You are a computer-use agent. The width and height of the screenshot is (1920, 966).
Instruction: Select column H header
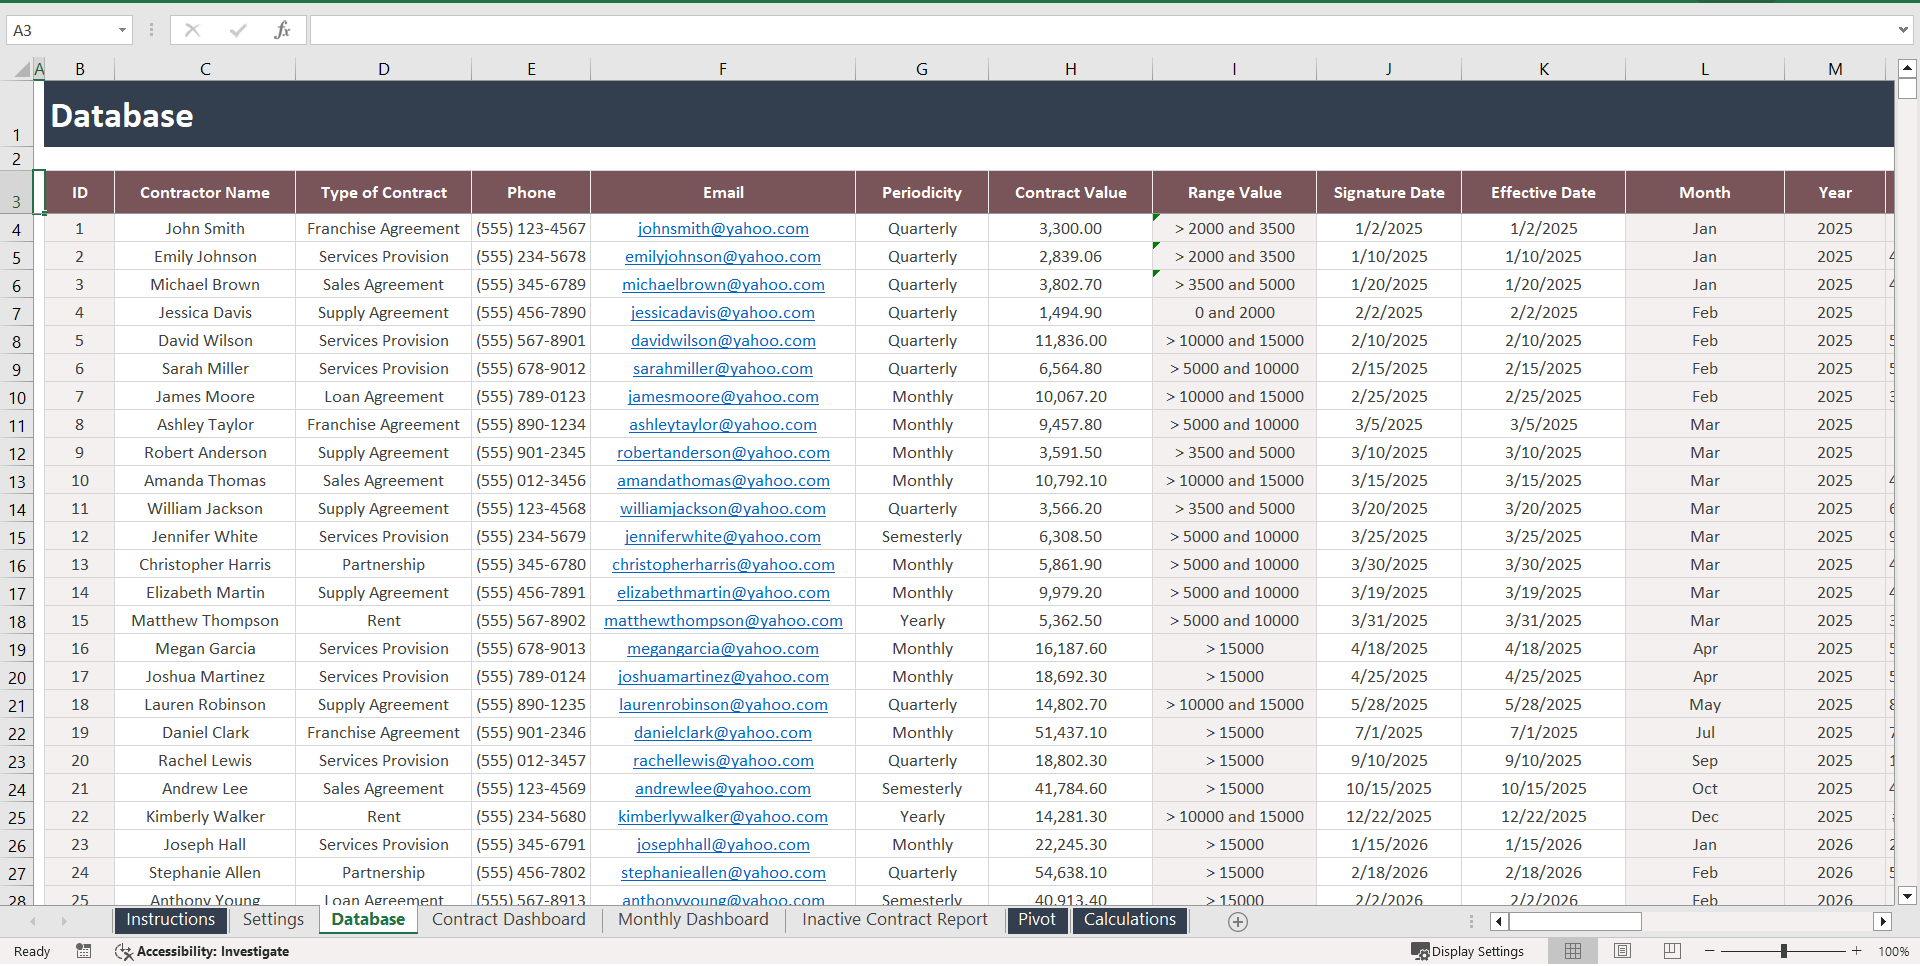1070,69
